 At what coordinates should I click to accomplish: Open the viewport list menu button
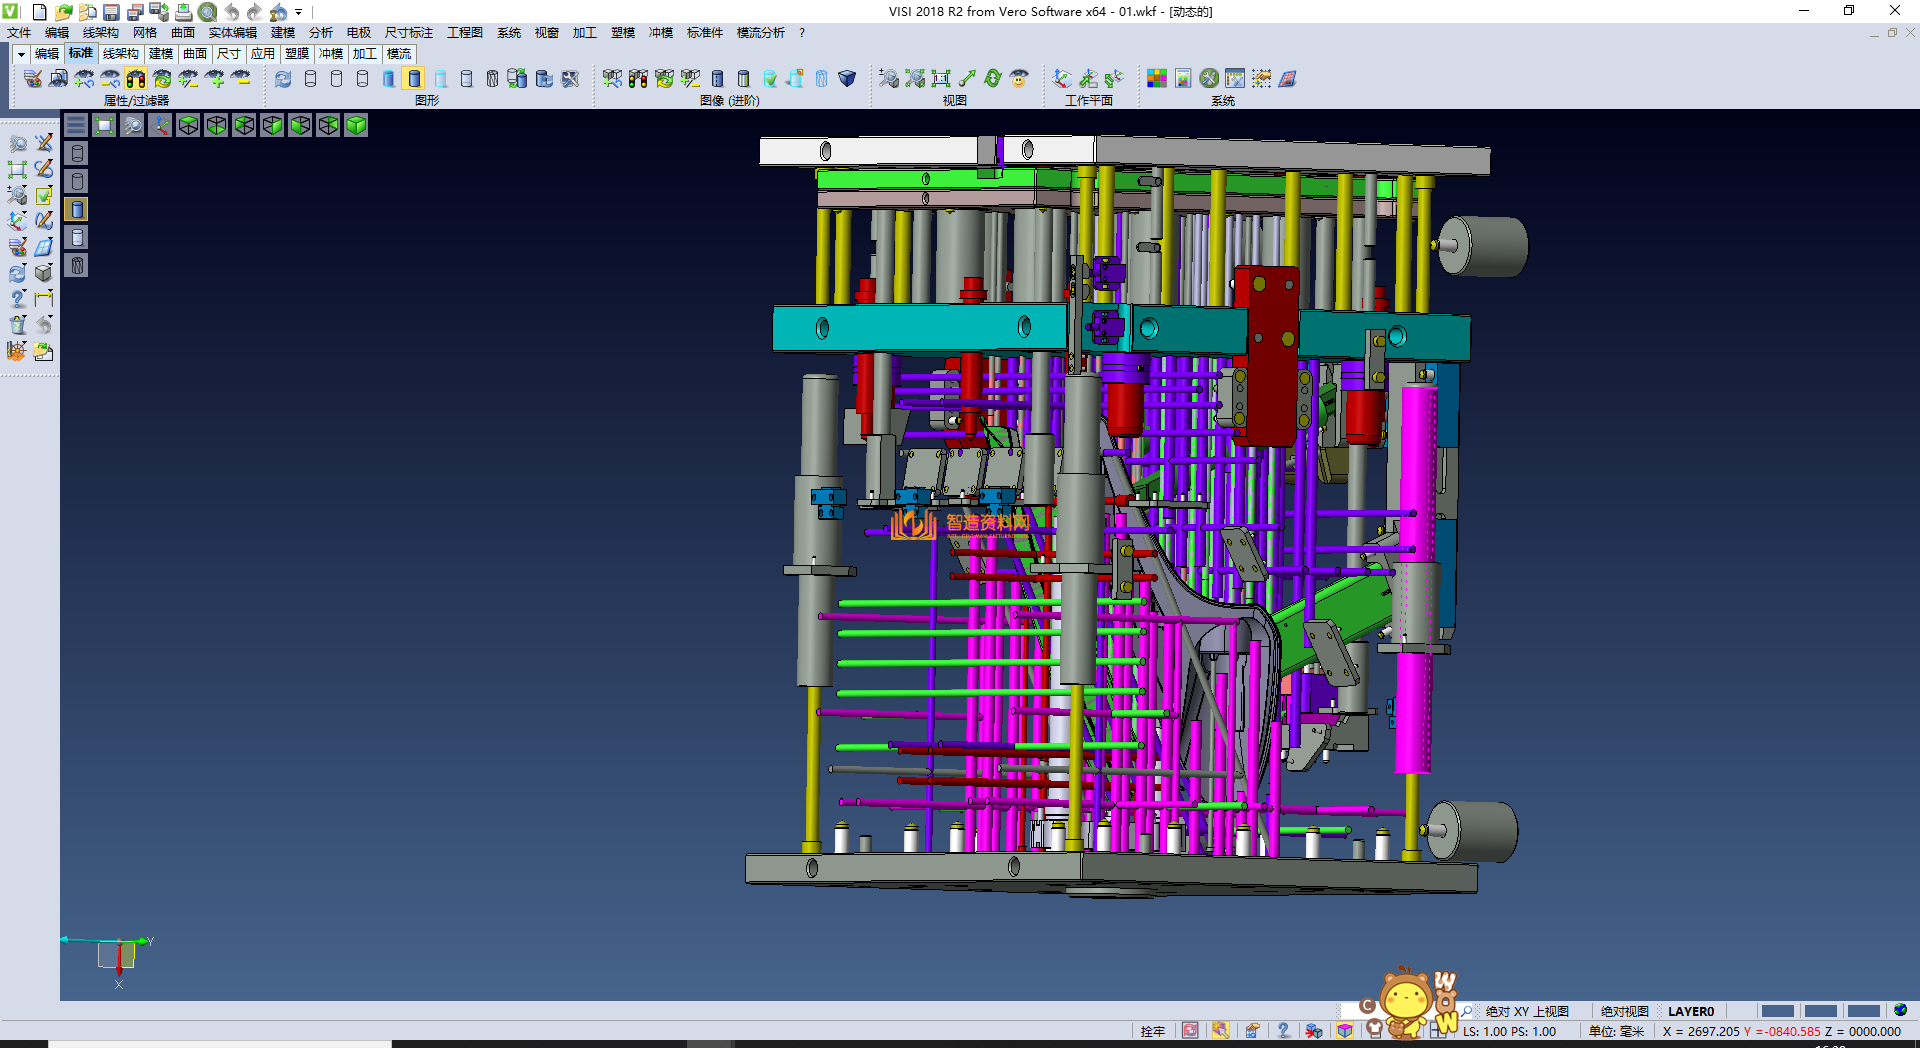76,125
